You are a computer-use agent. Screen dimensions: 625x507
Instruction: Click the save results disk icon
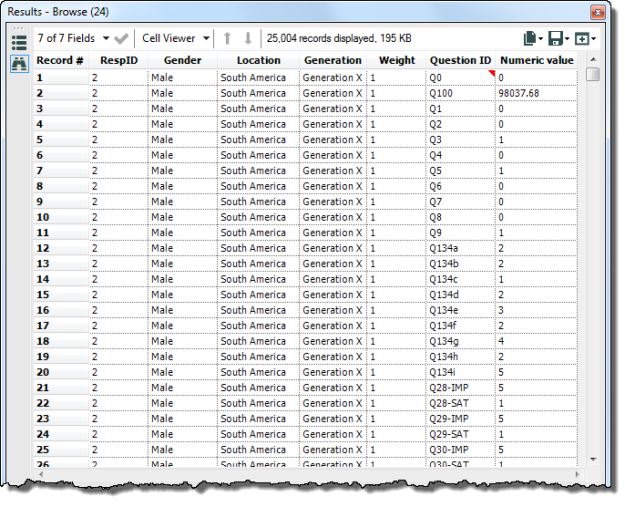point(555,39)
